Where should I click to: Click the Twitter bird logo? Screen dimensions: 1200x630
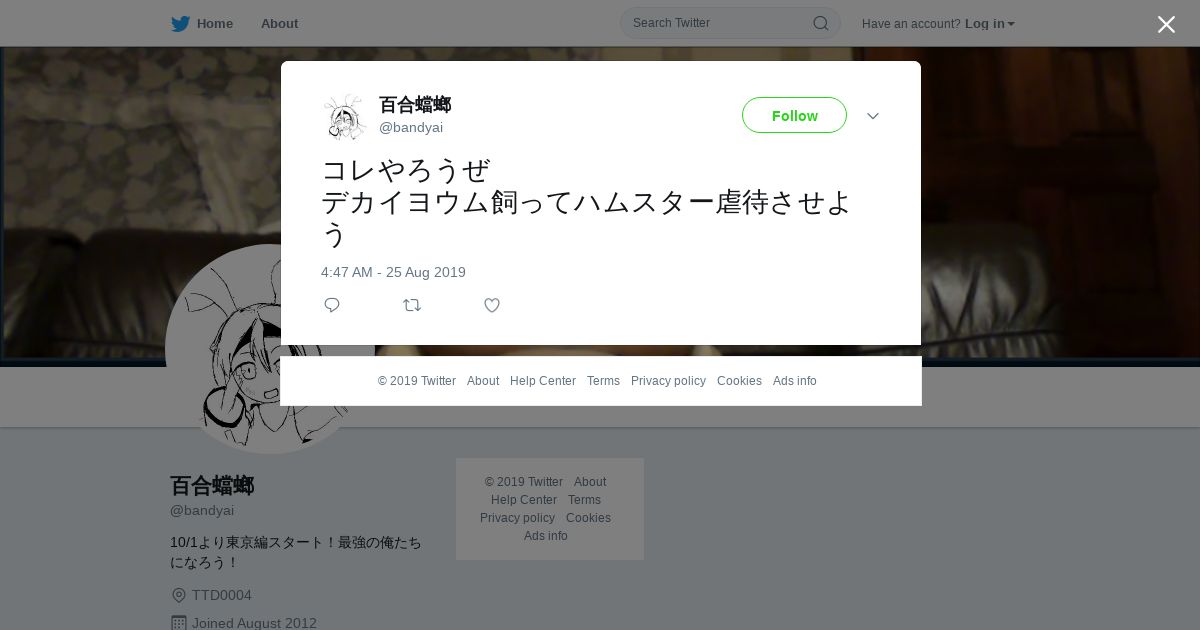180,23
